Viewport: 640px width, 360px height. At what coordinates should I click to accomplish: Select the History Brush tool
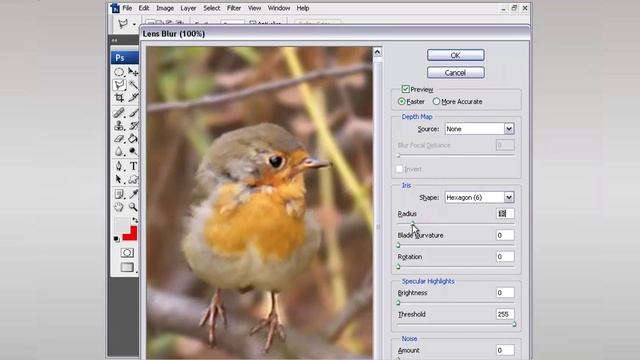(133, 126)
